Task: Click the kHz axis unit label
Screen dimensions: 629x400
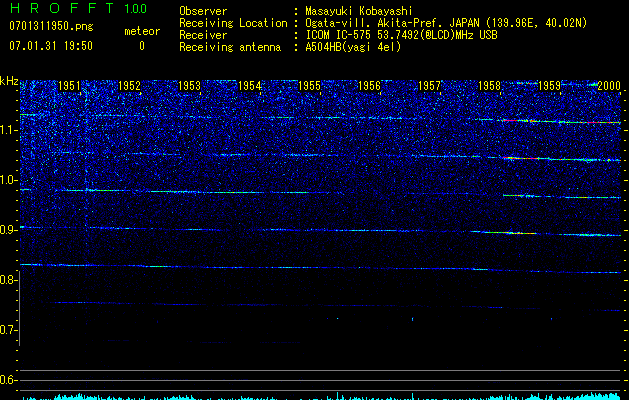Action: [9, 81]
